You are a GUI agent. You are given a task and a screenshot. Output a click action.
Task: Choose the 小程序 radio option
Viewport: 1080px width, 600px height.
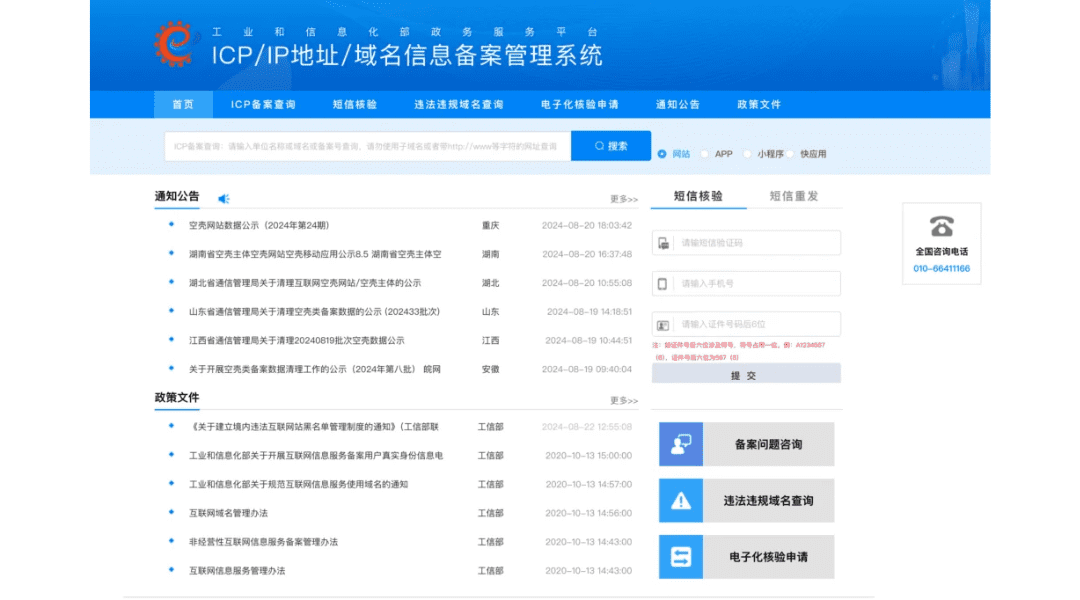pos(748,154)
